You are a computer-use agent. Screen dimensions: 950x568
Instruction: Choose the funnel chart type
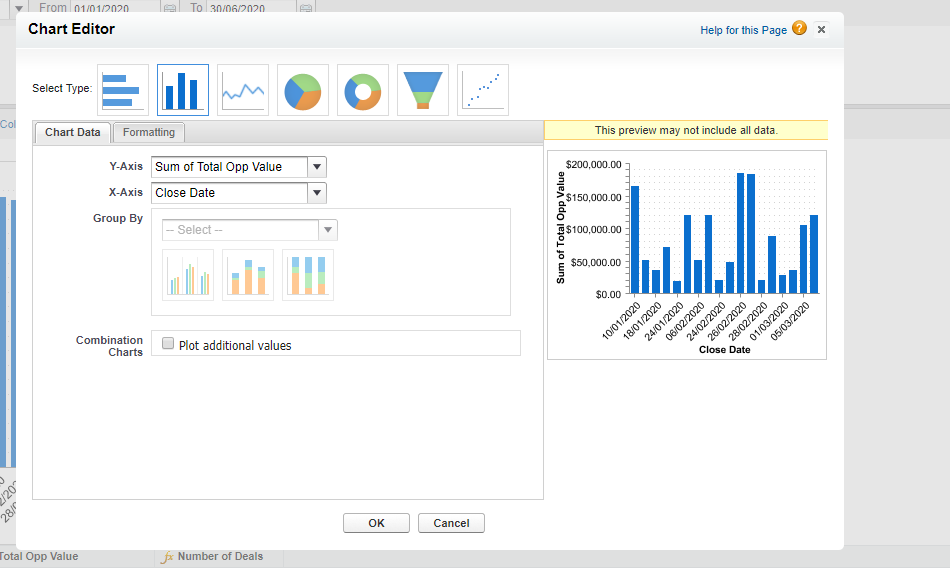click(x=423, y=89)
